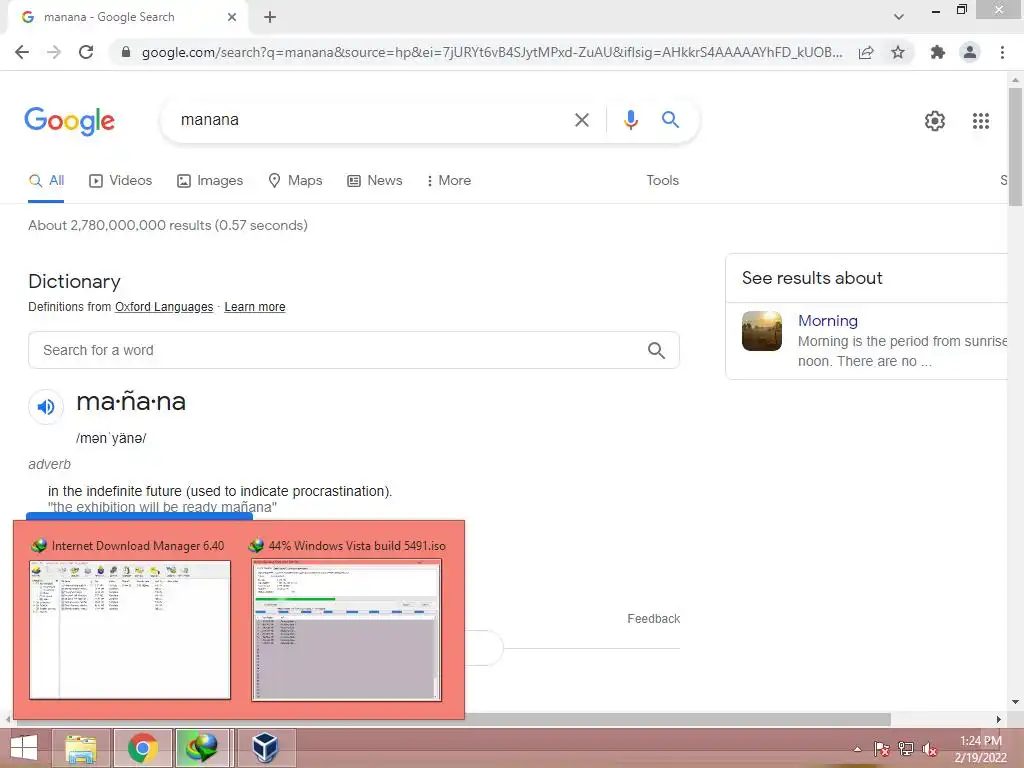Click the Morning thumbnail image
The image size is (1024, 768).
761,331
